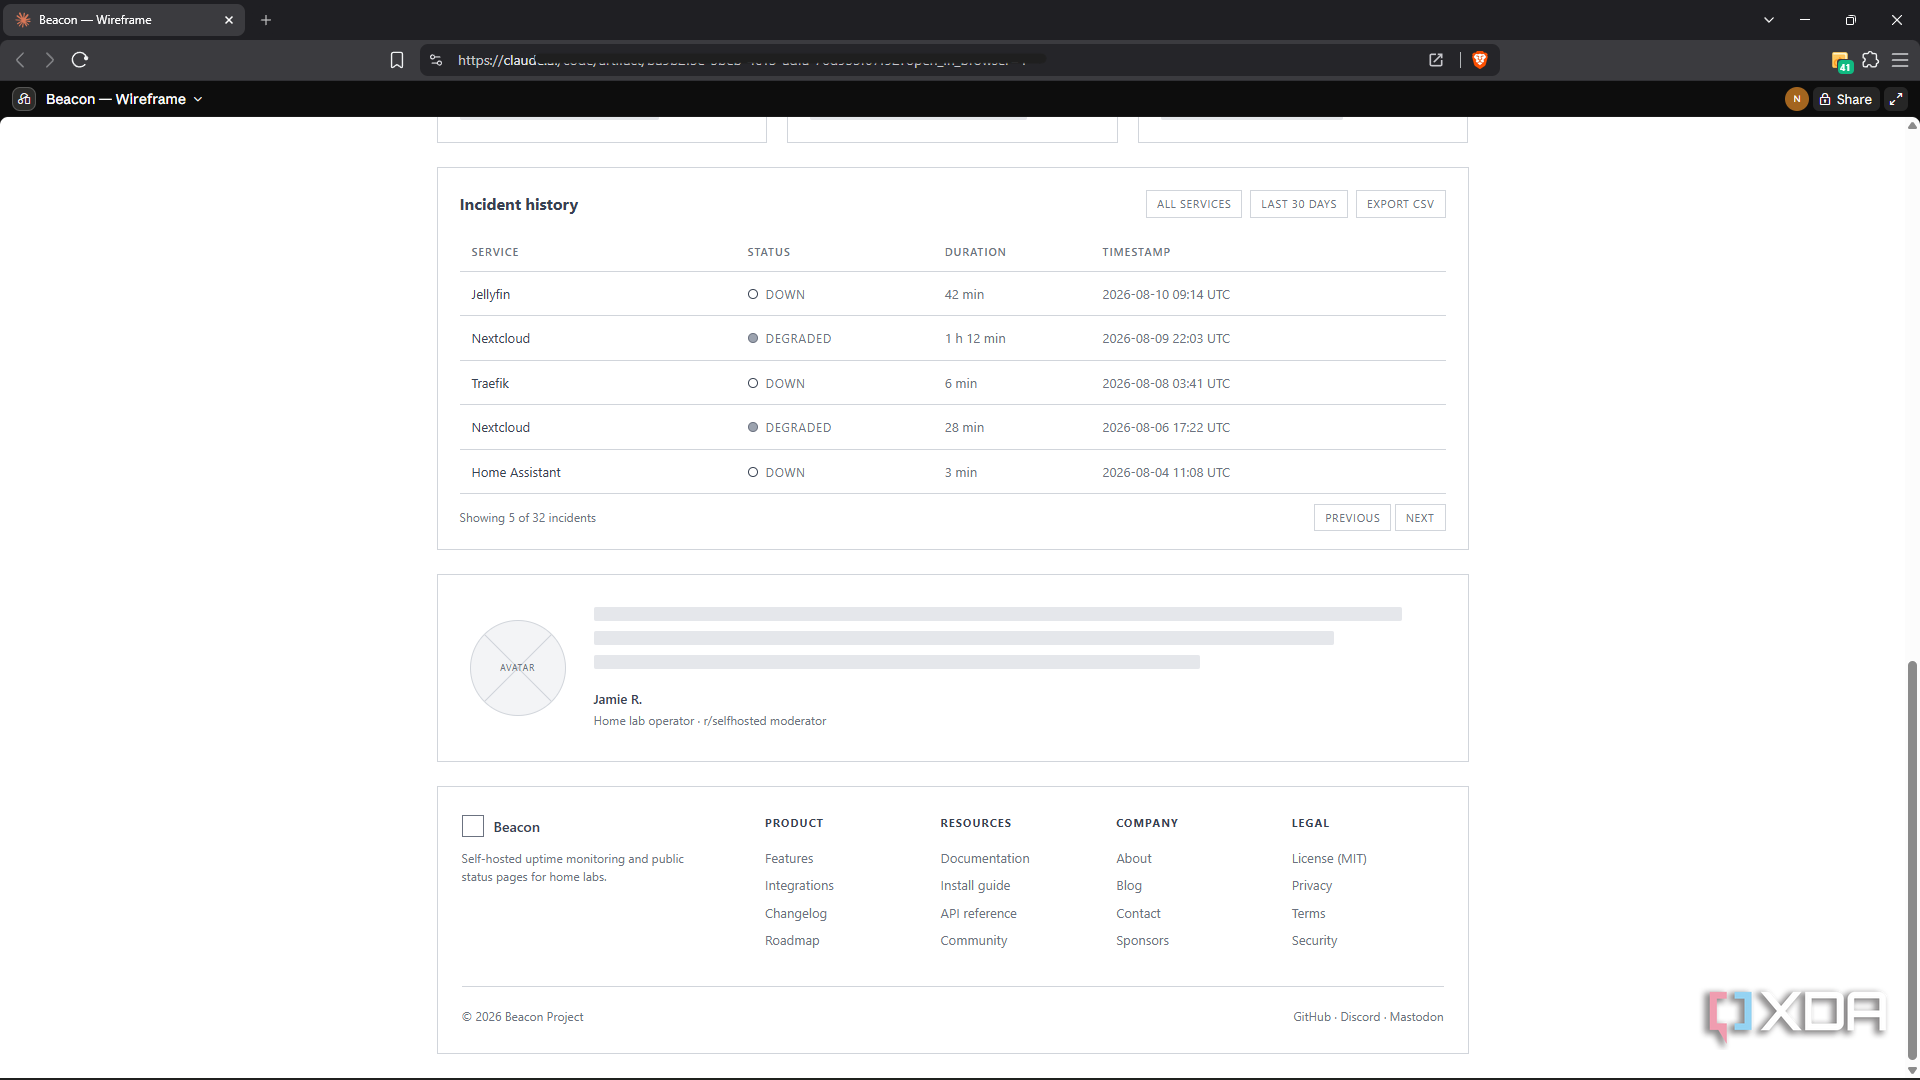
Task: Close the Beacon — Wireframe tab
Action: click(x=229, y=20)
